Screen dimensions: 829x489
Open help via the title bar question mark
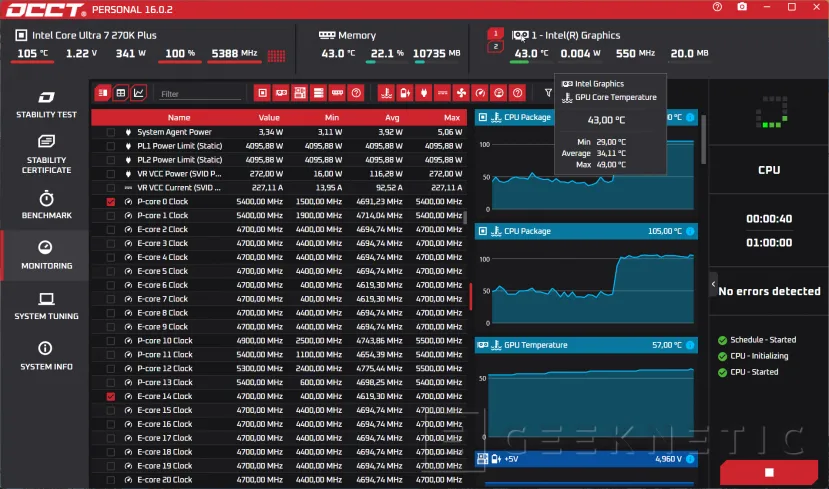(x=717, y=8)
